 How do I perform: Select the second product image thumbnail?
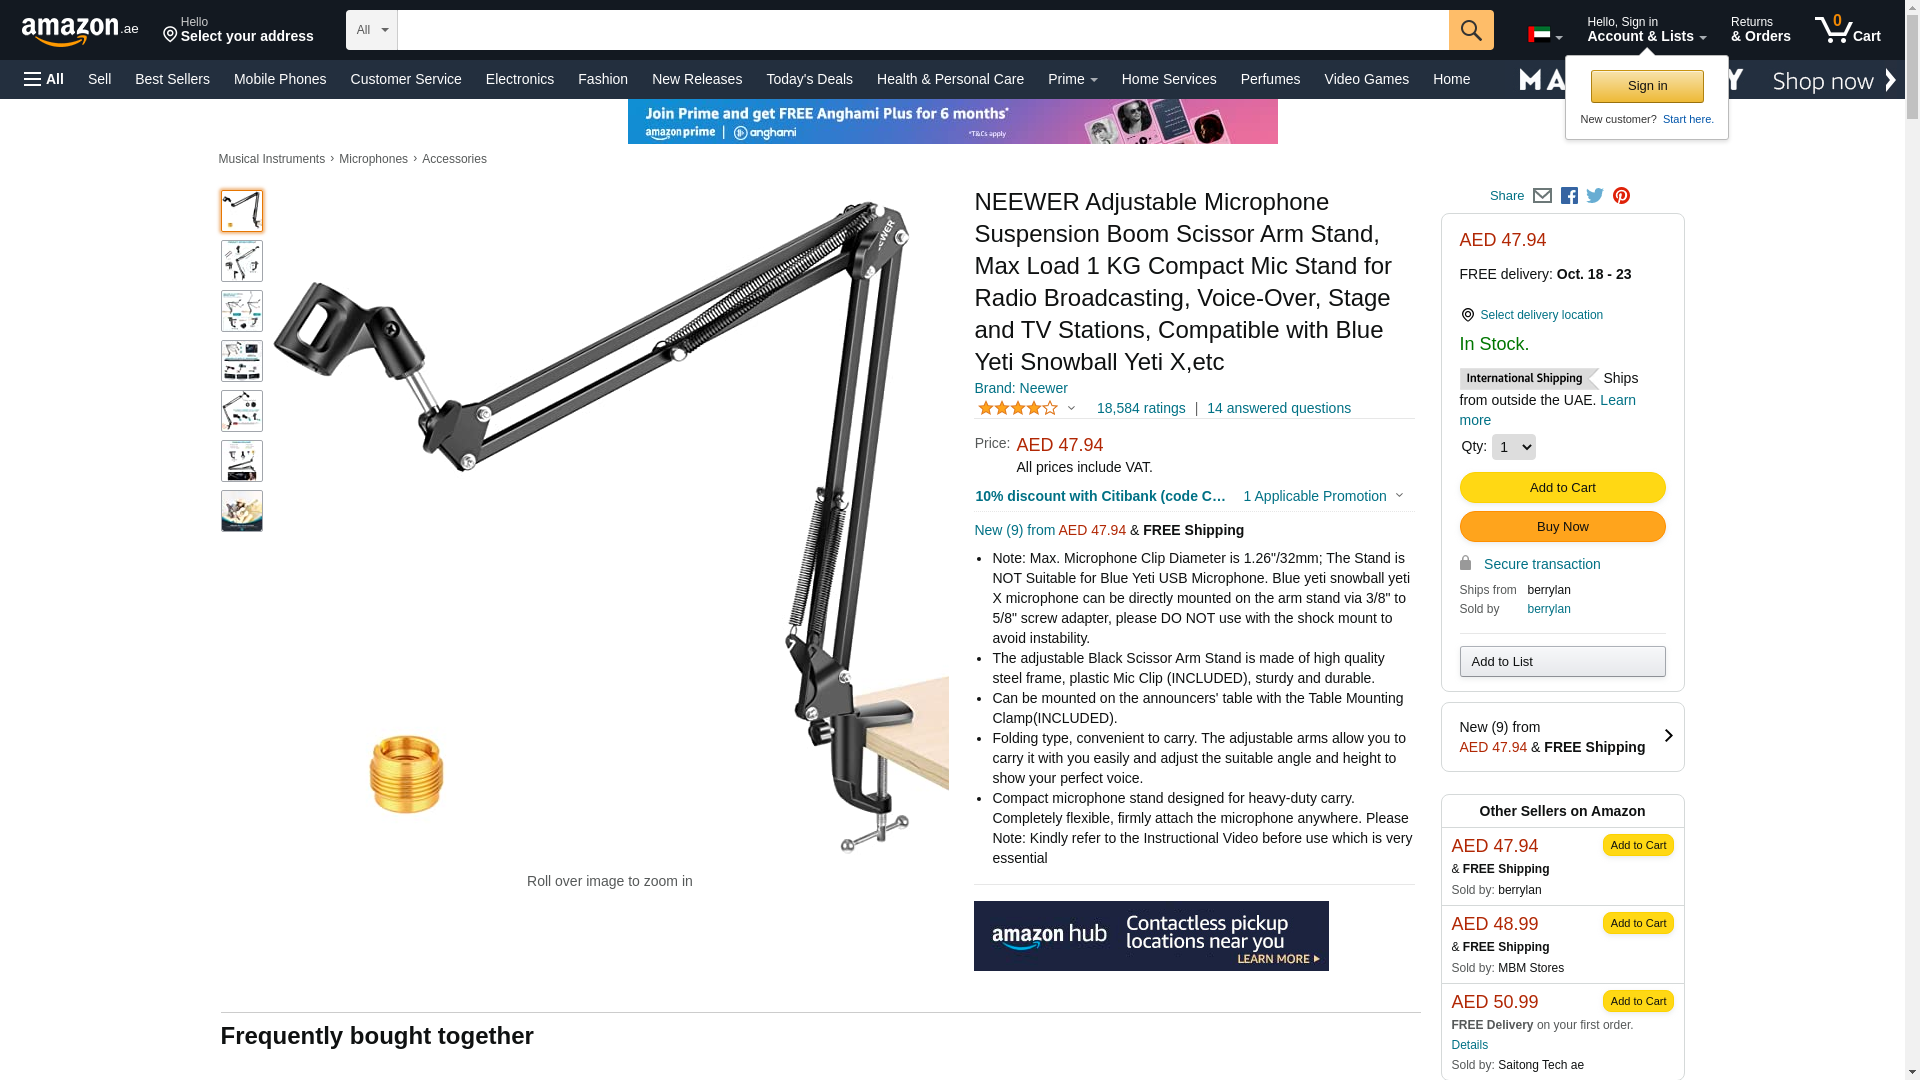pyautogui.click(x=242, y=261)
